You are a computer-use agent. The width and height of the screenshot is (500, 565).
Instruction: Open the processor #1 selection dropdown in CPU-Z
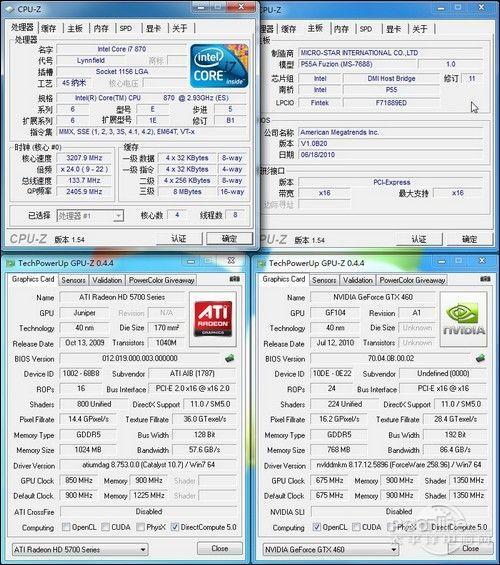click(x=90, y=216)
